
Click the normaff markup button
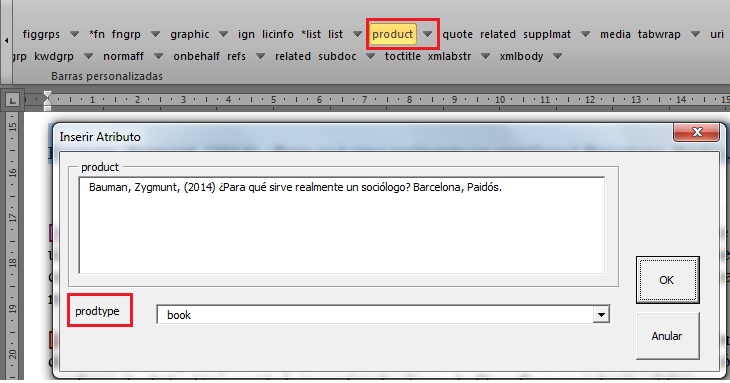click(123, 56)
